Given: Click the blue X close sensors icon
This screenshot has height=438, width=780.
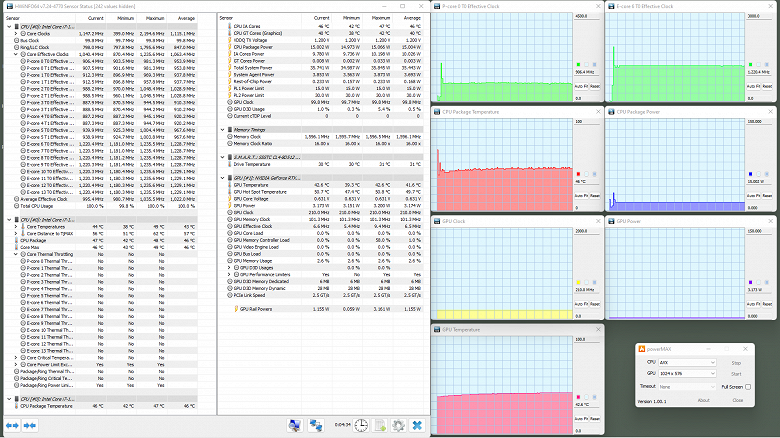Looking at the screenshot, I should [417, 425].
